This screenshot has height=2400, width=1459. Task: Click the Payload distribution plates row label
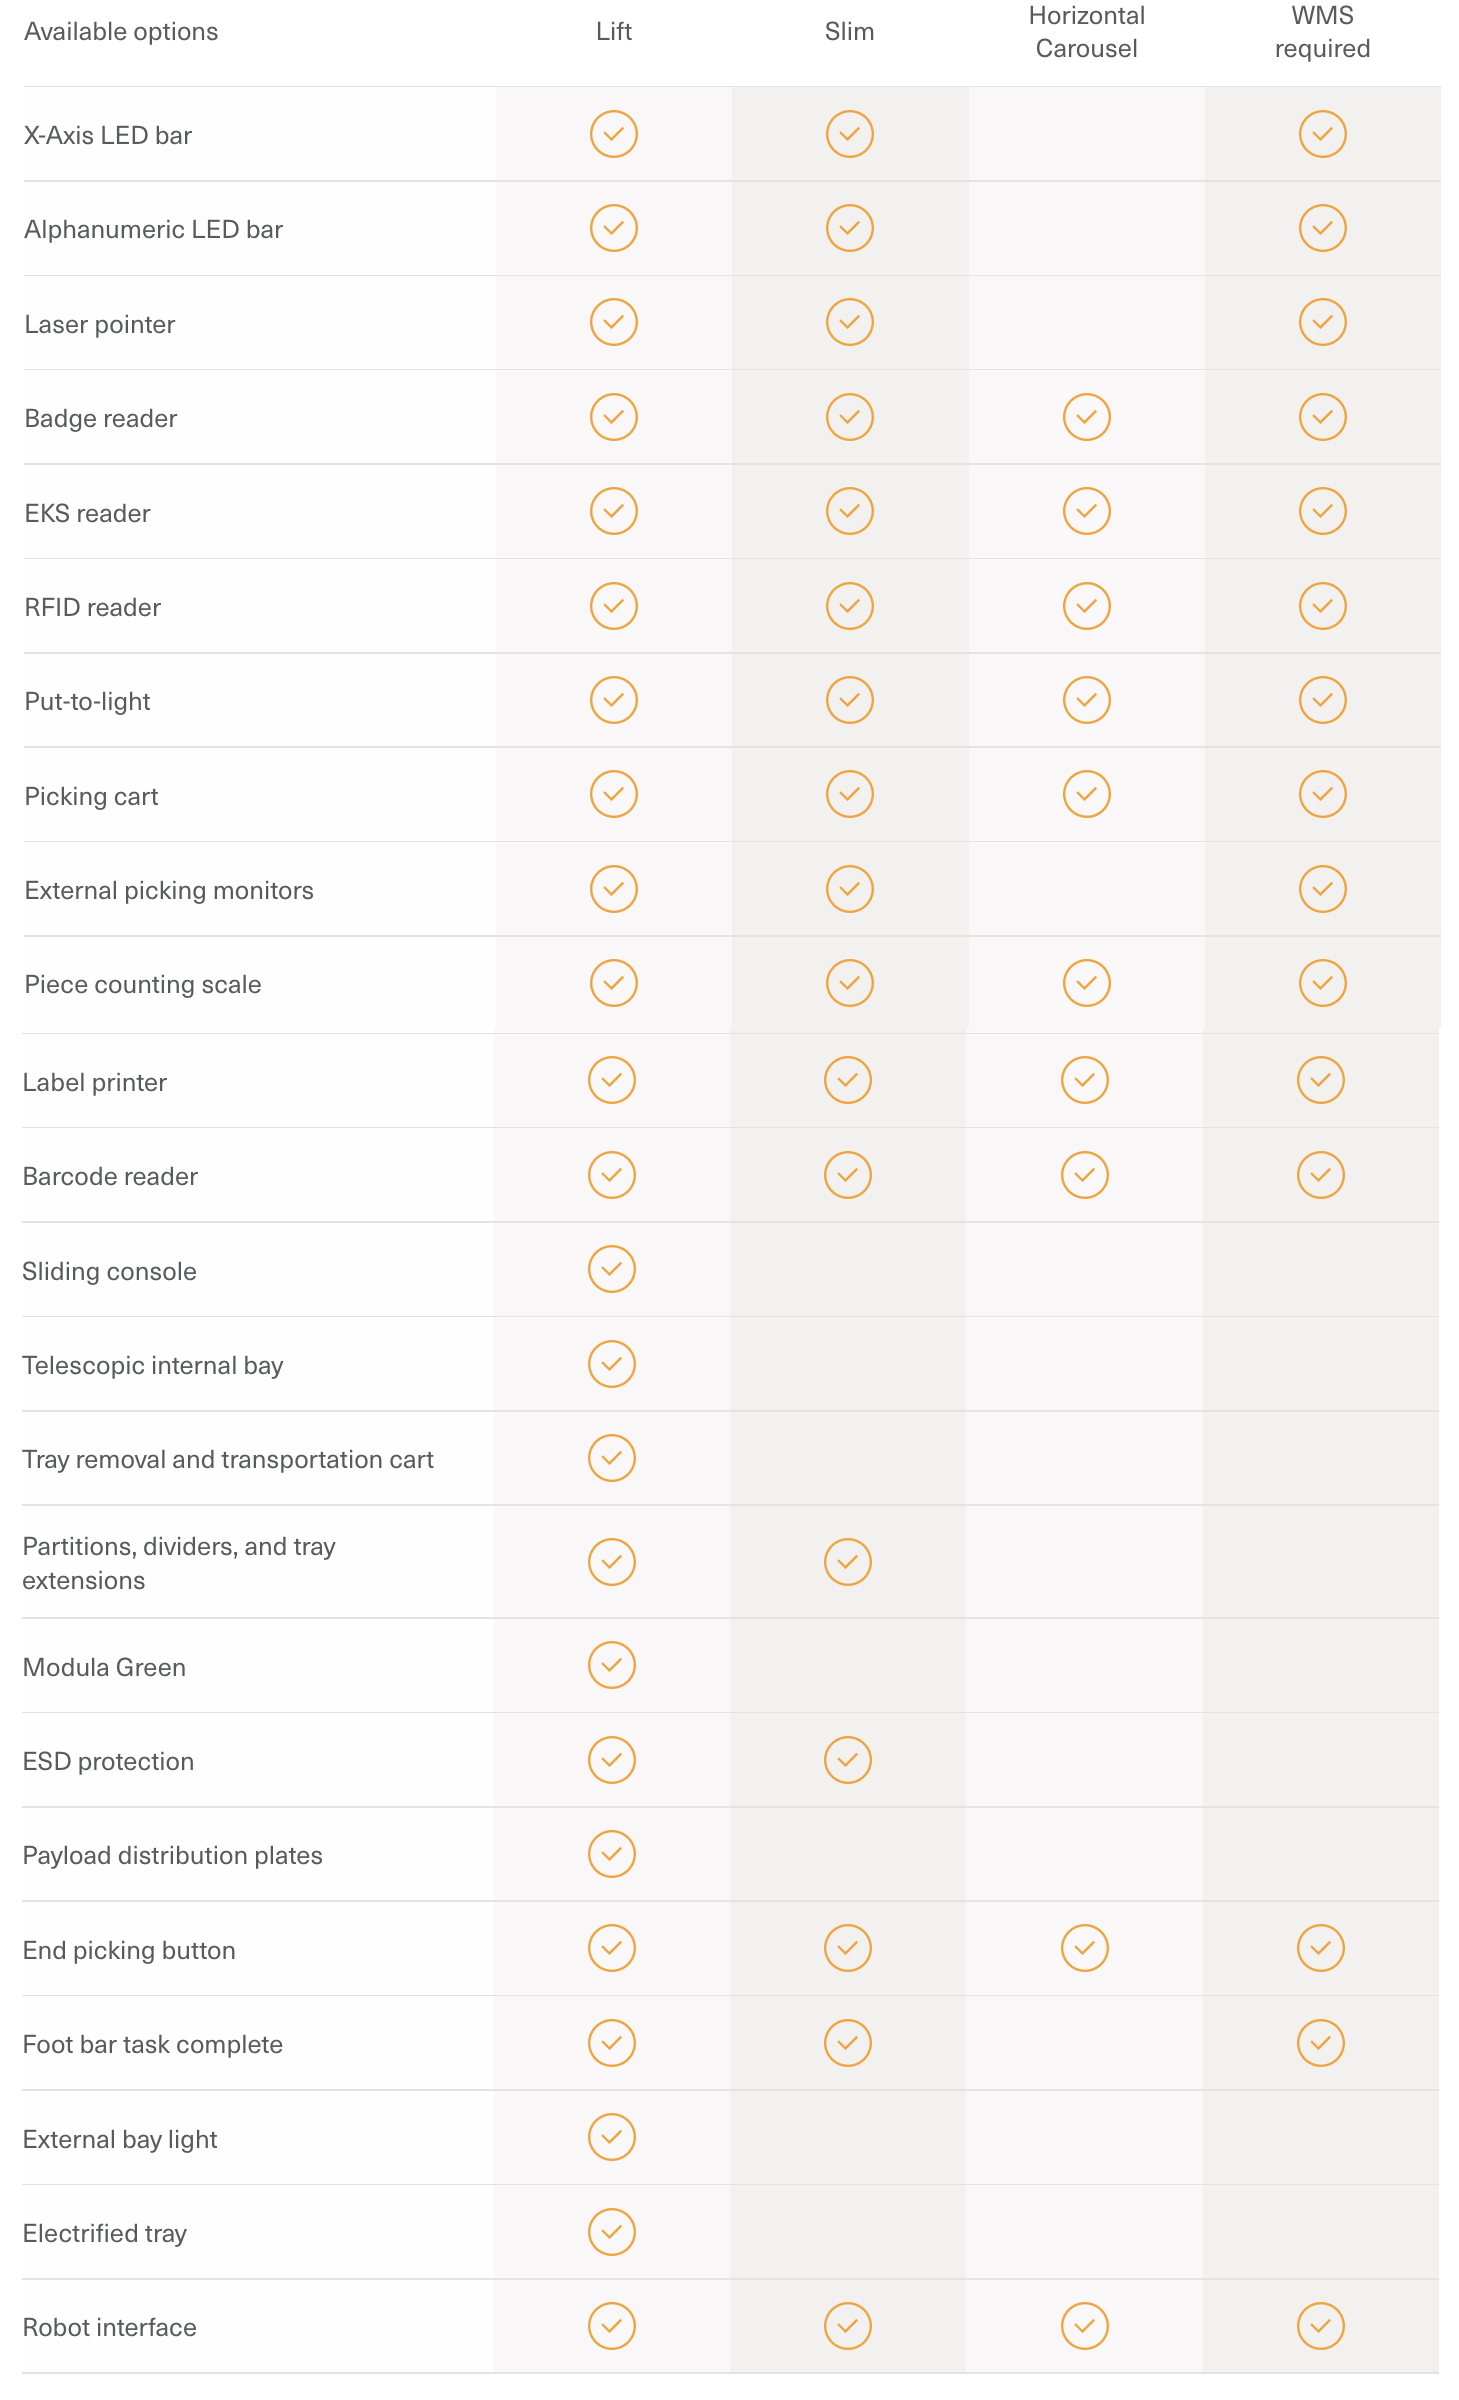pyautogui.click(x=172, y=1856)
